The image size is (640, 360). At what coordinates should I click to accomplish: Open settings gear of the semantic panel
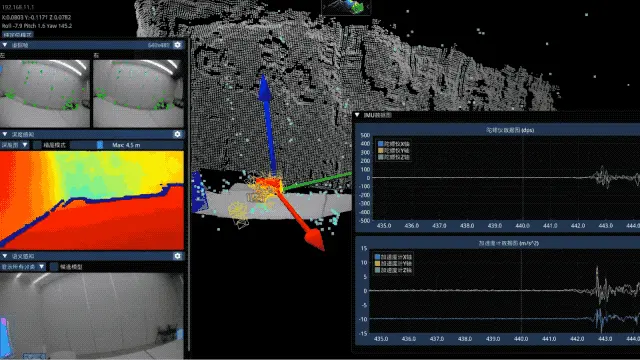[178, 256]
